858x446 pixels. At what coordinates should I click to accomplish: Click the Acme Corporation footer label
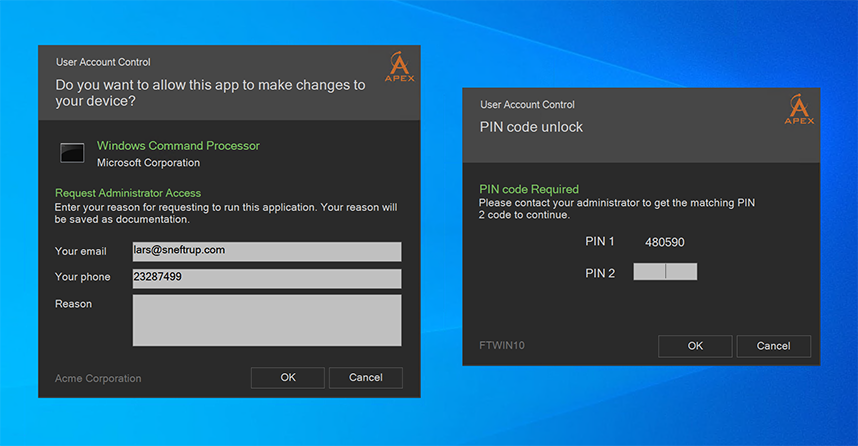click(x=98, y=378)
